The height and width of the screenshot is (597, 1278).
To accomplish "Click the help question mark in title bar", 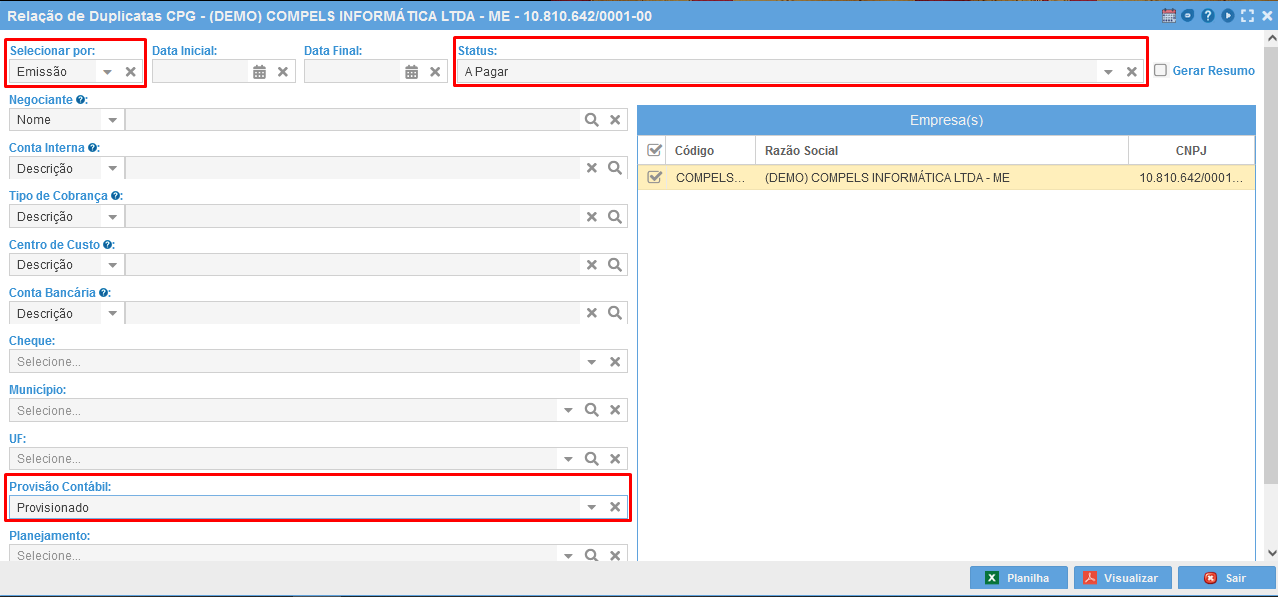I will tap(1208, 15).
